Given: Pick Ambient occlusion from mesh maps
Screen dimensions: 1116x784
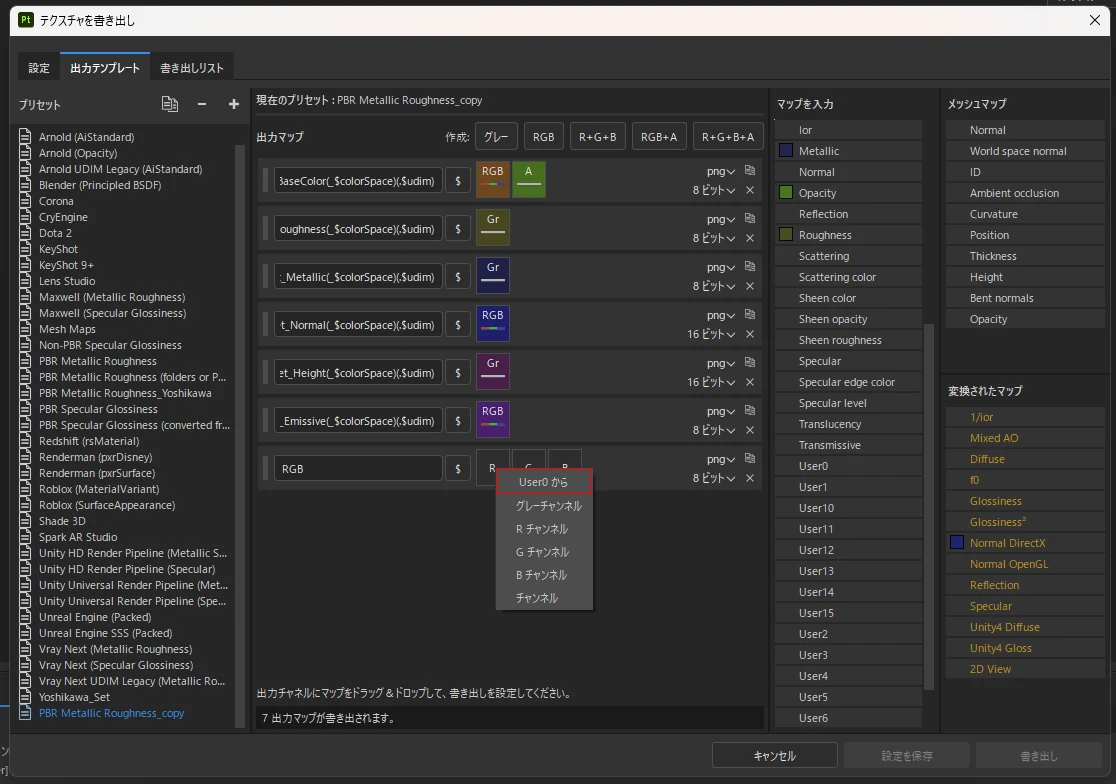Looking at the screenshot, I should (1025, 193).
